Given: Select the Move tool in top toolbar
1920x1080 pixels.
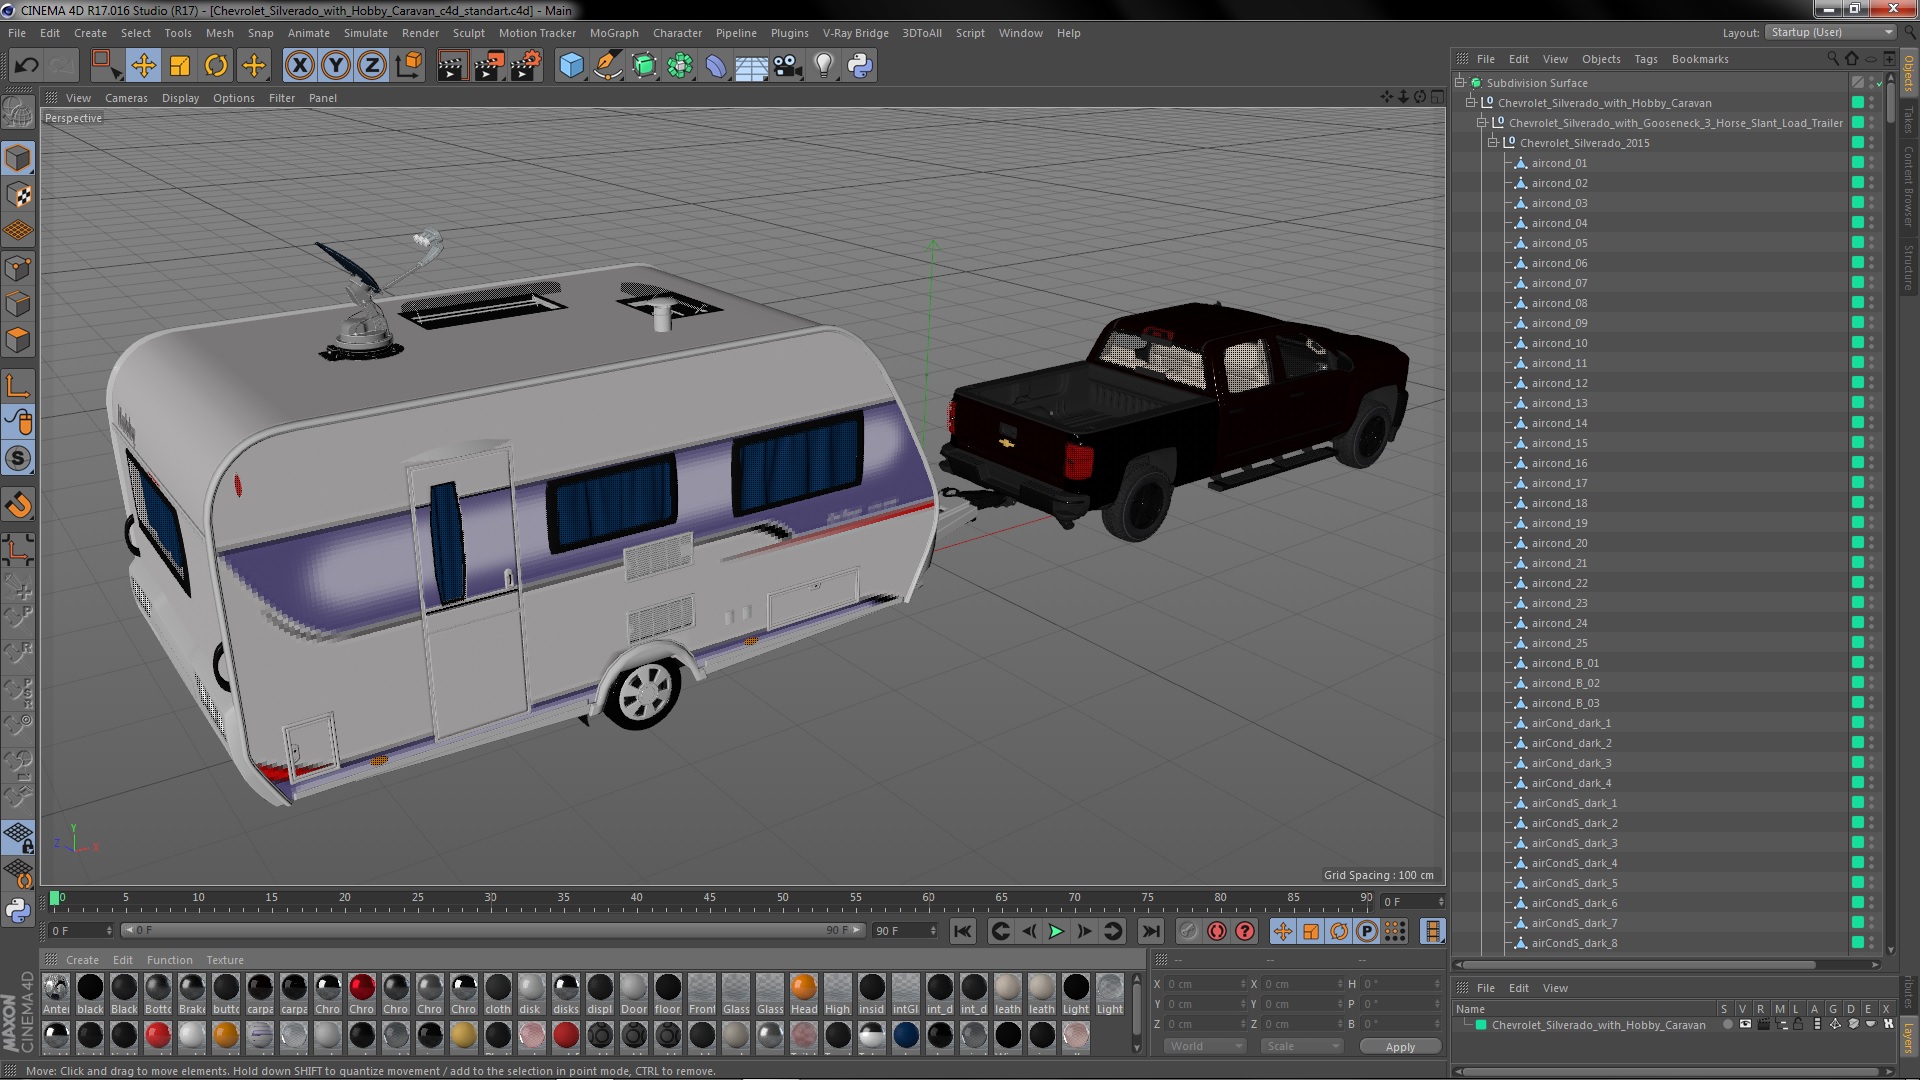Looking at the screenshot, I should click(x=143, y=66).
